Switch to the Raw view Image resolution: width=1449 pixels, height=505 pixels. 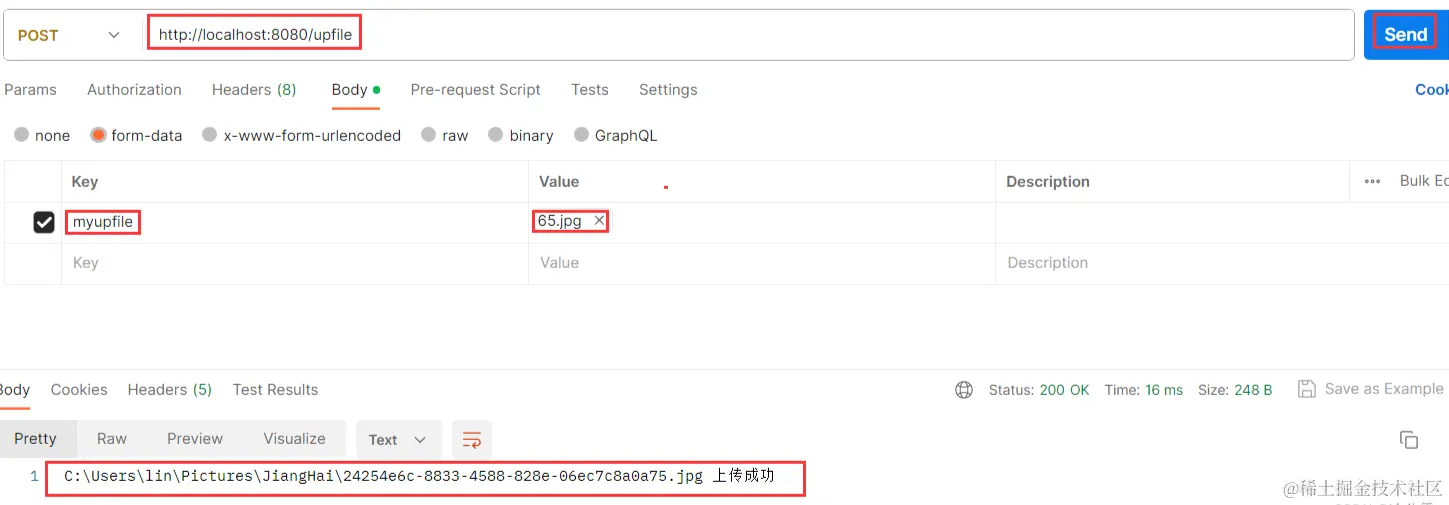tap(112, 439)
